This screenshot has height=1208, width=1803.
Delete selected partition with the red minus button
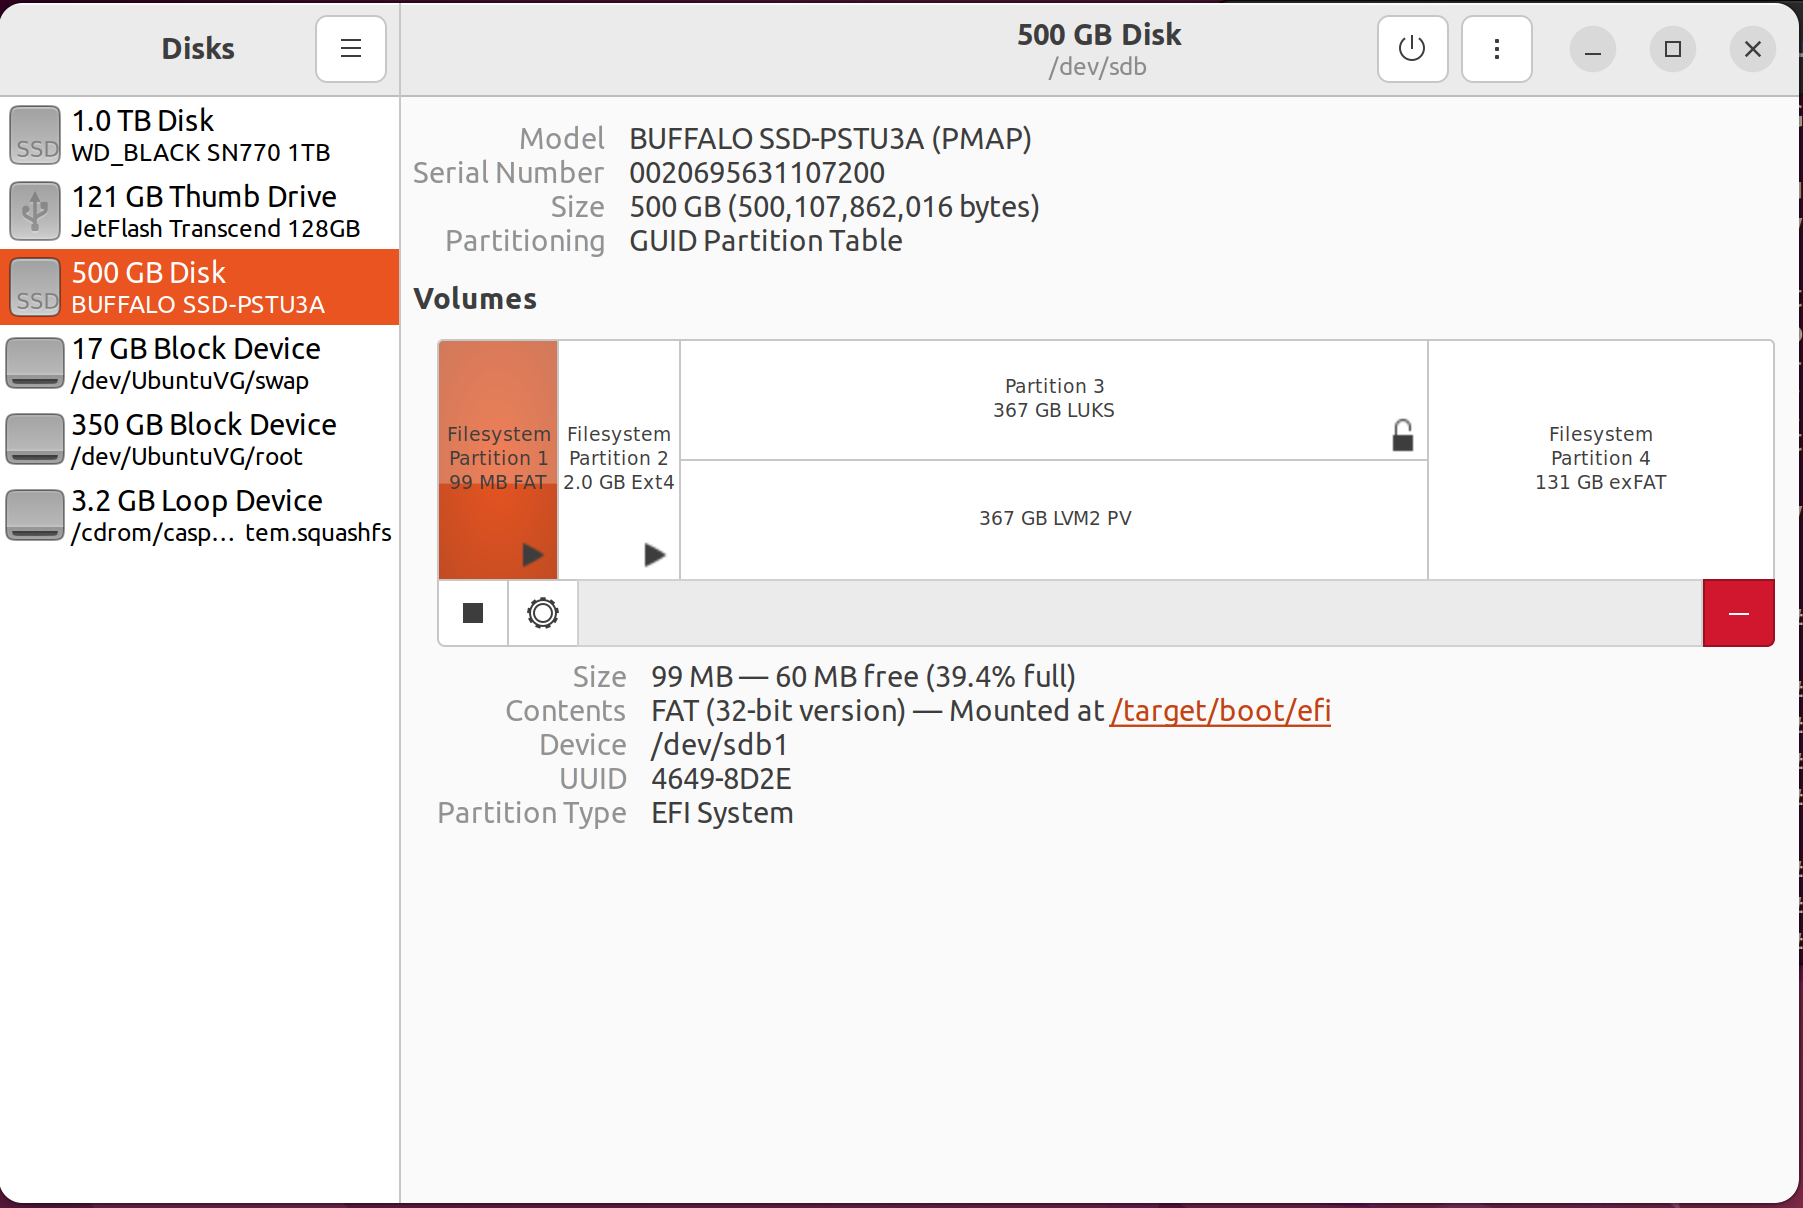click(1739, 613)
